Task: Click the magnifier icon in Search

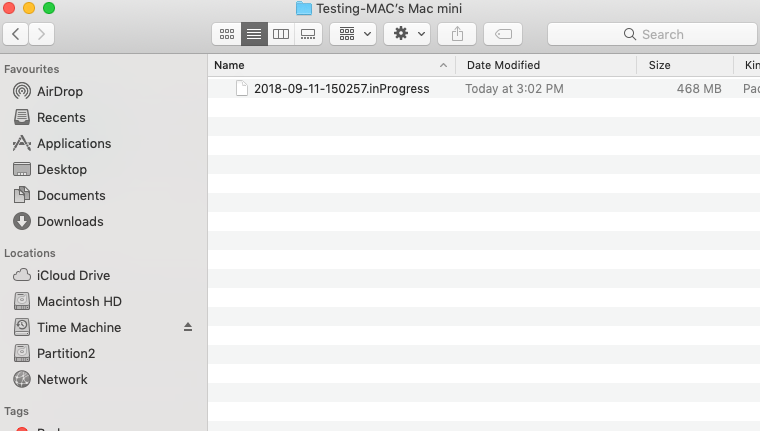Action: [630, 34]
